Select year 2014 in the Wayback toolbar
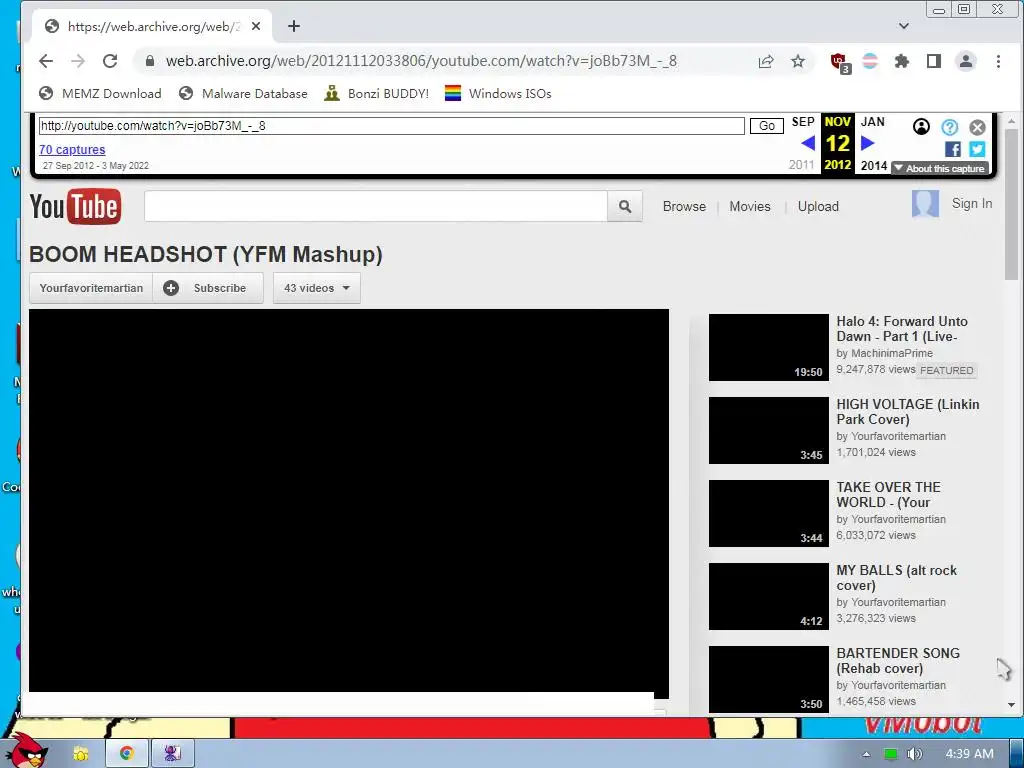1024x768 pixels. [x=874, y=166]
